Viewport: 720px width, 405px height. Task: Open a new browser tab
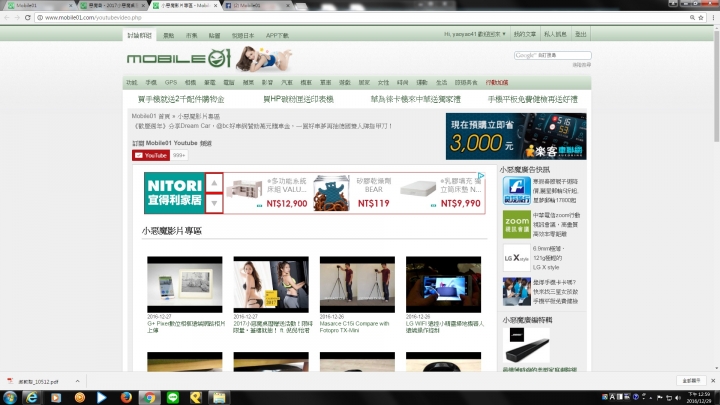302,6
